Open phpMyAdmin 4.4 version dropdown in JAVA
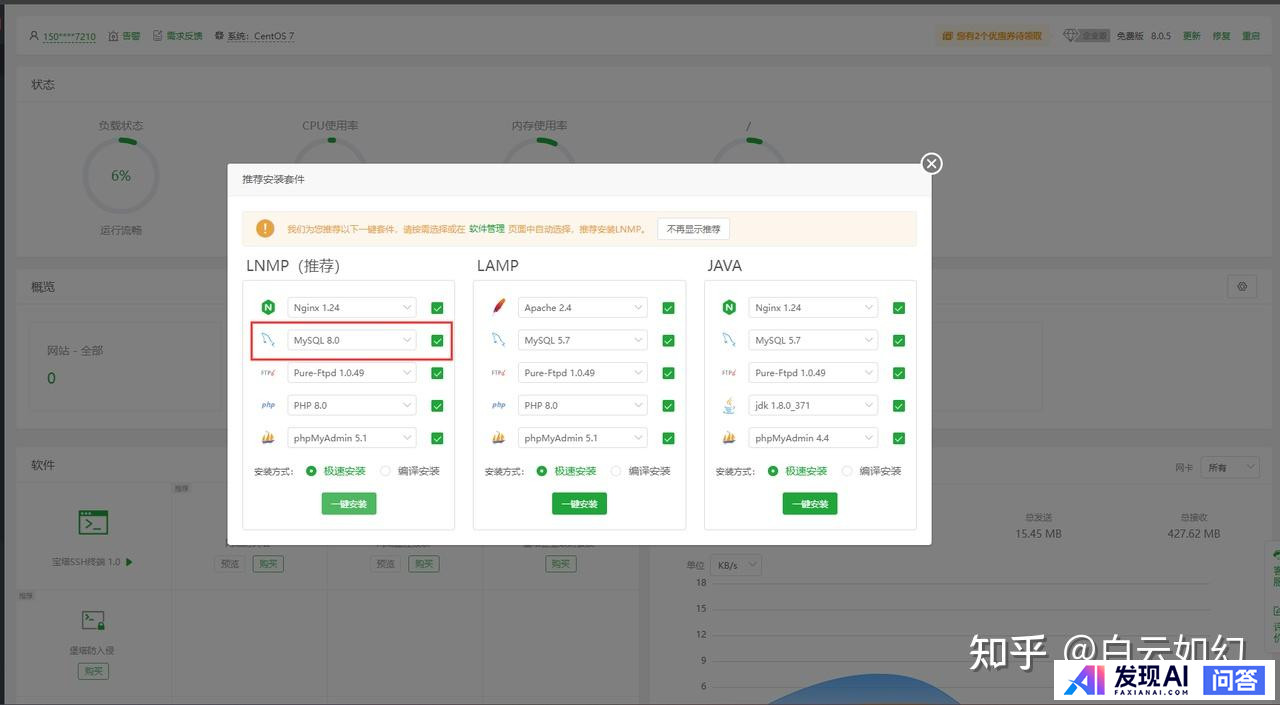This screenshot has width=1280, height=705. [x=813, y=438]
